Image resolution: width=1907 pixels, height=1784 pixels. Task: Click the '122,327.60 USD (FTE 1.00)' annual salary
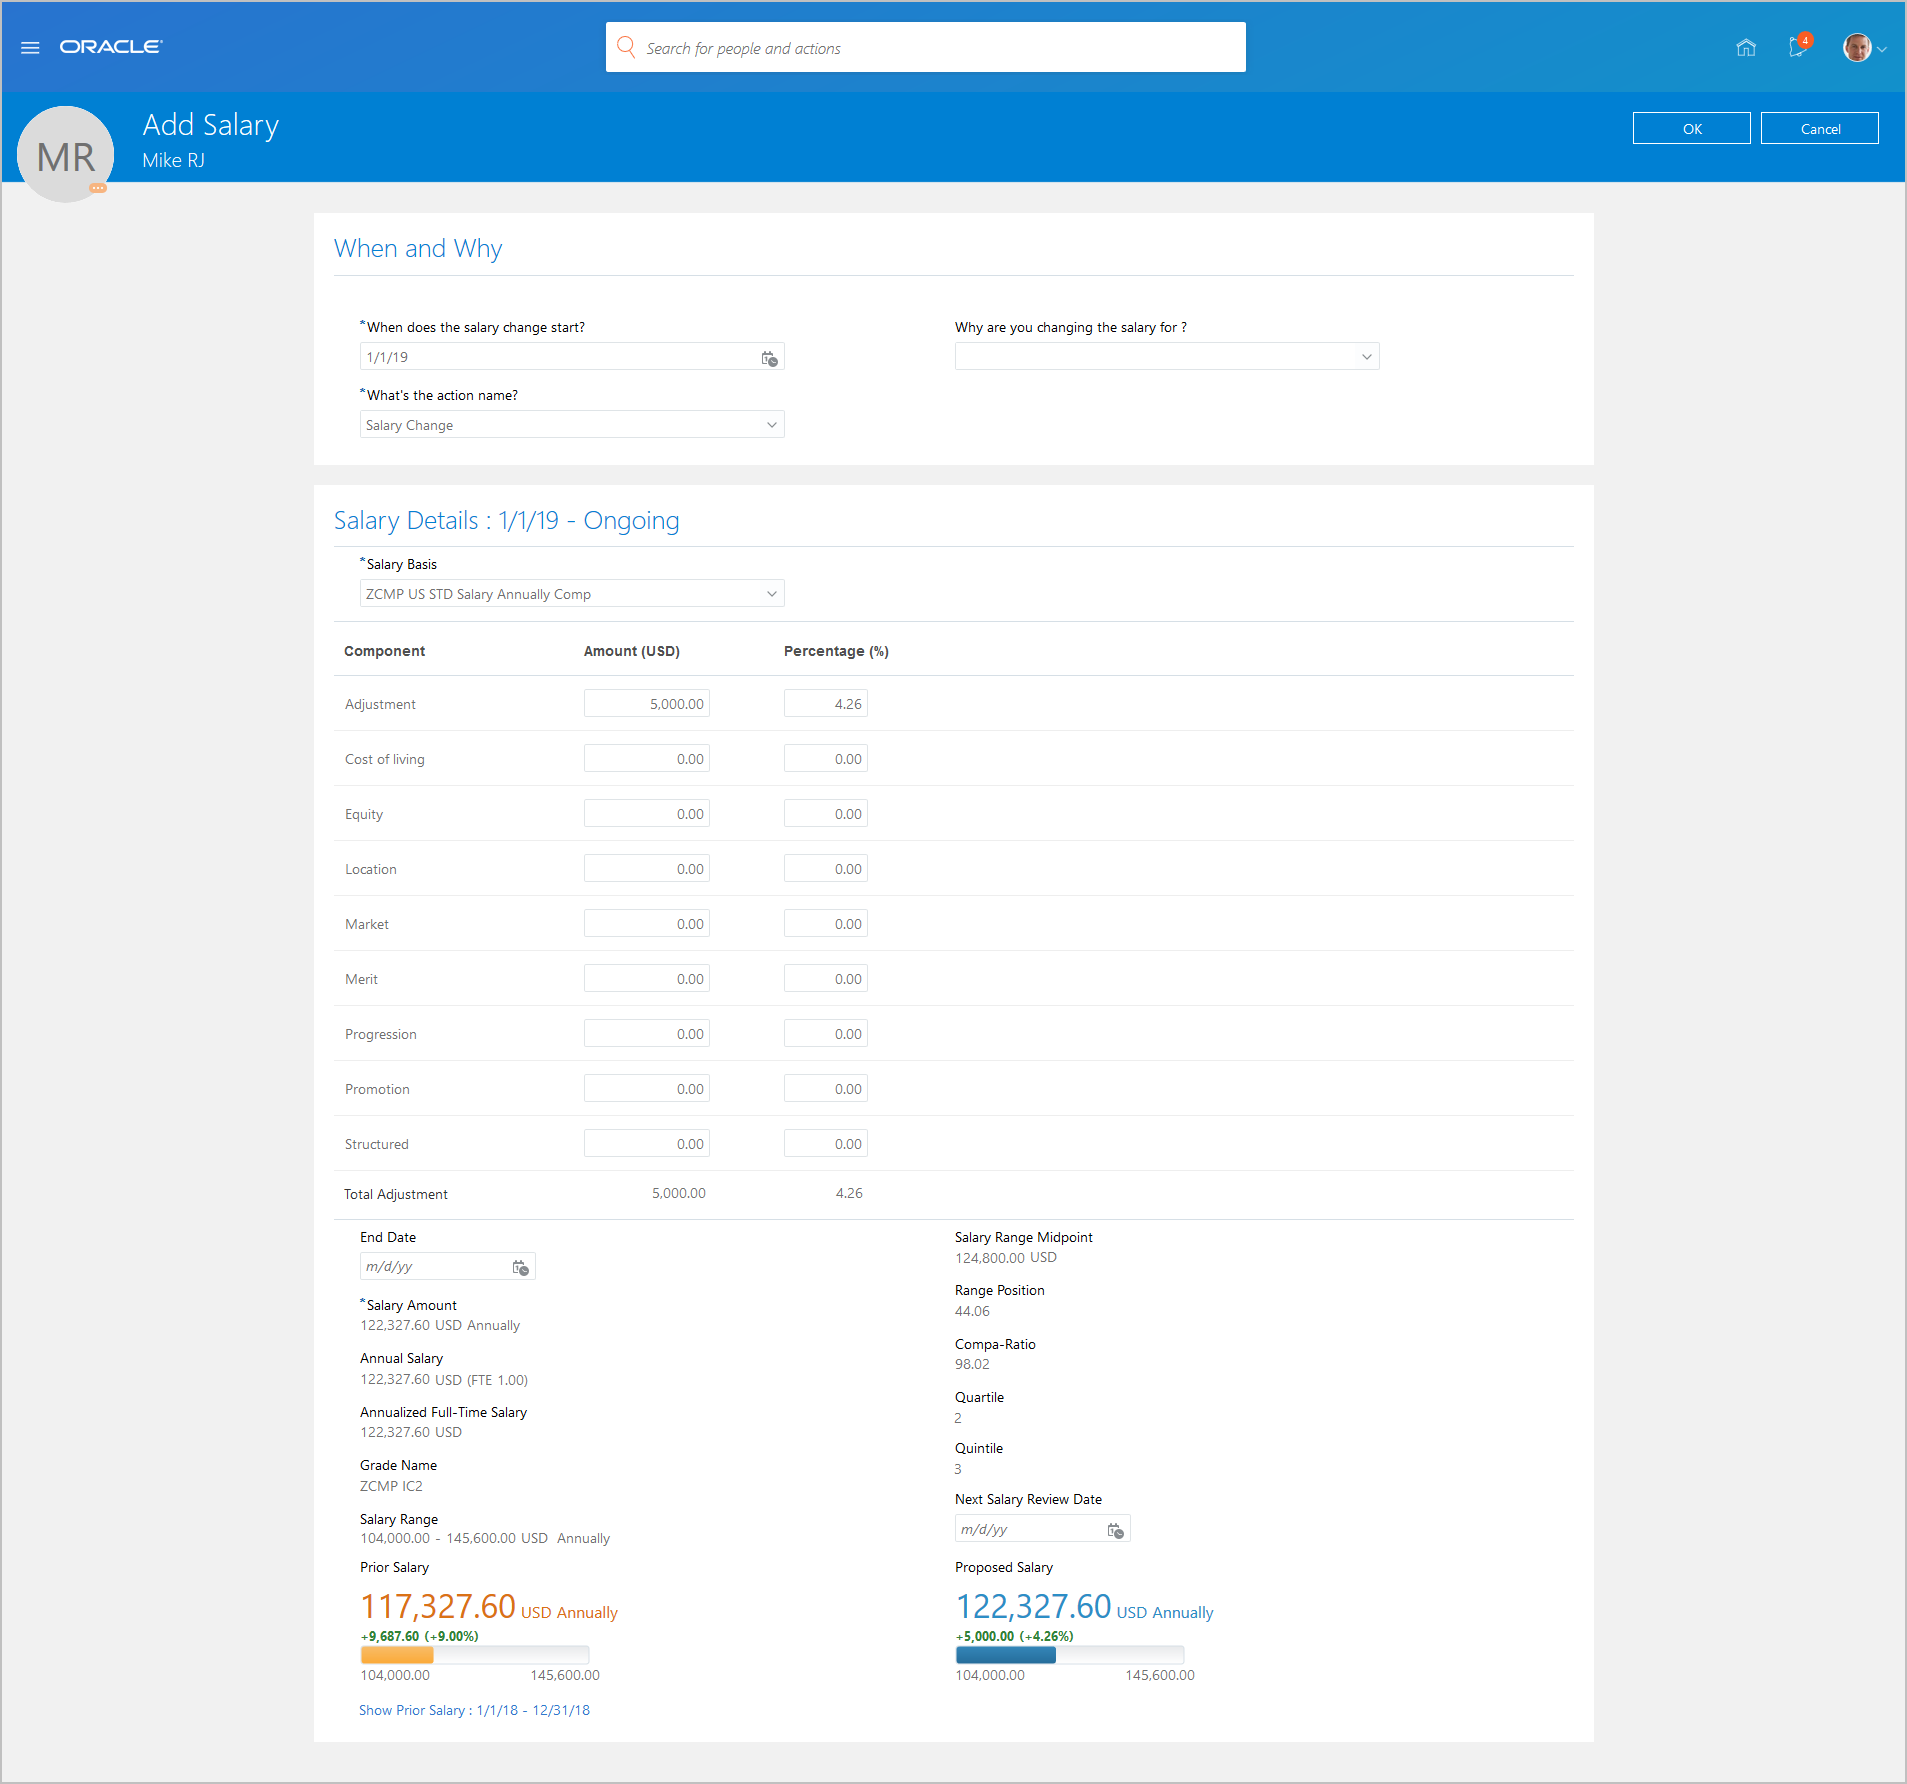tap(444, 1380)
